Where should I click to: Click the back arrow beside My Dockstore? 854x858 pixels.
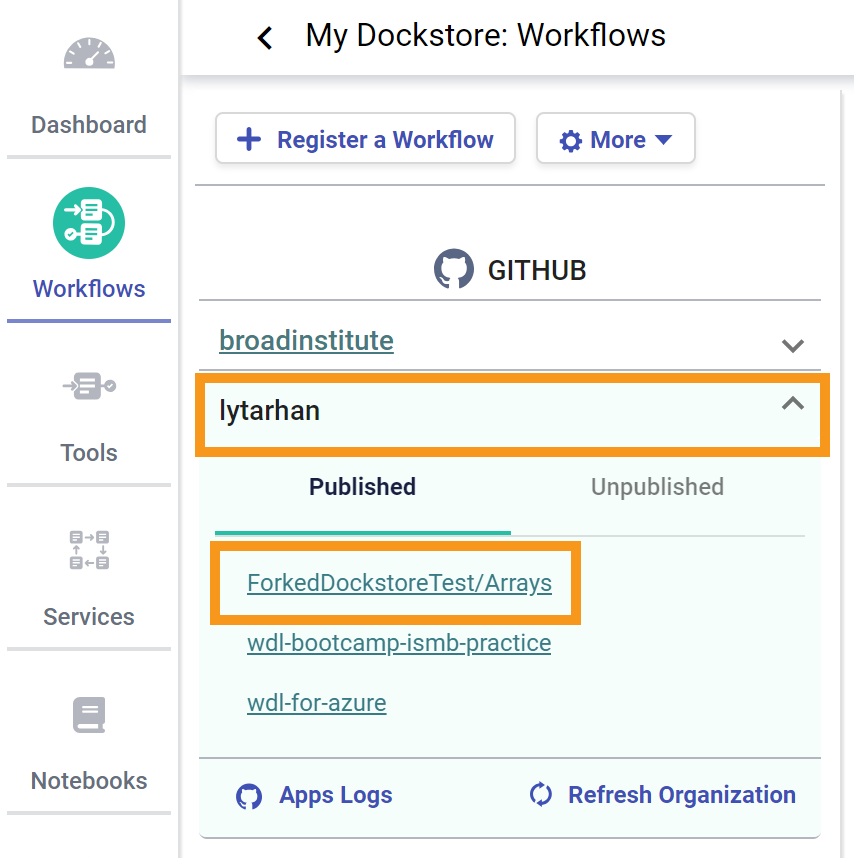pos(265,38)
